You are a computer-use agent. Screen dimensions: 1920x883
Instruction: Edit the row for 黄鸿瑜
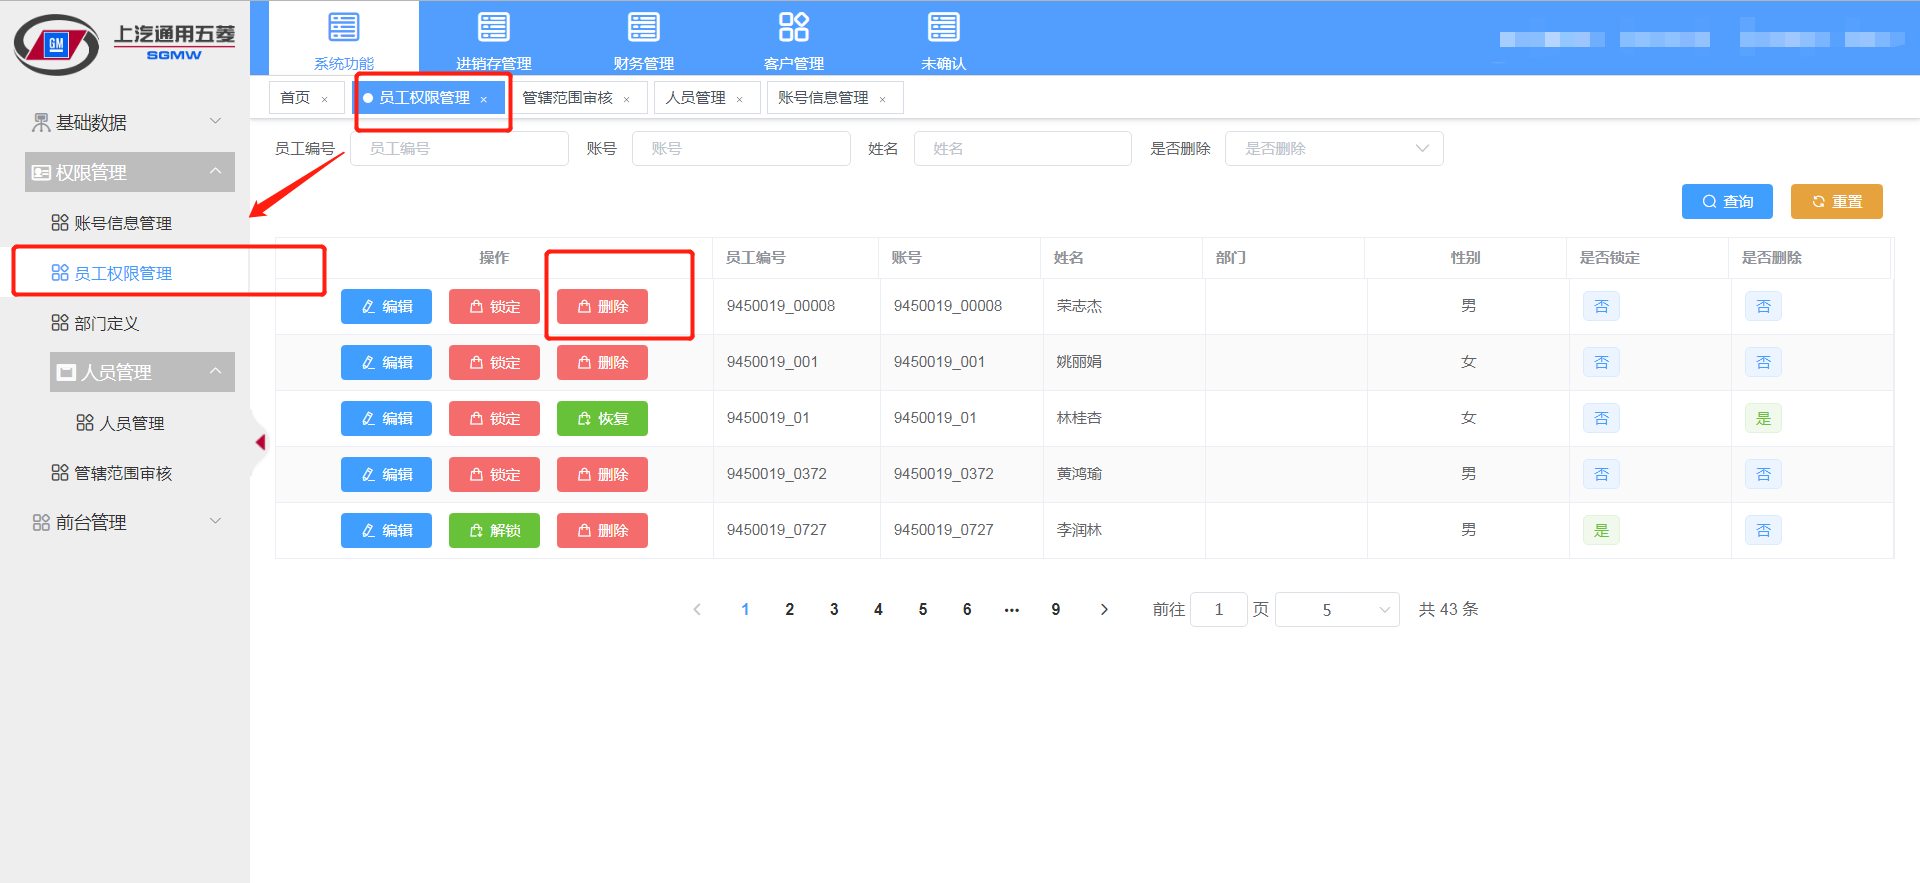pos(386,474)
